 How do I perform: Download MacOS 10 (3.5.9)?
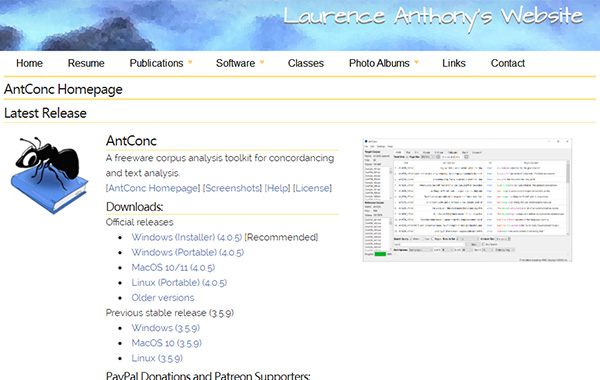166,343
